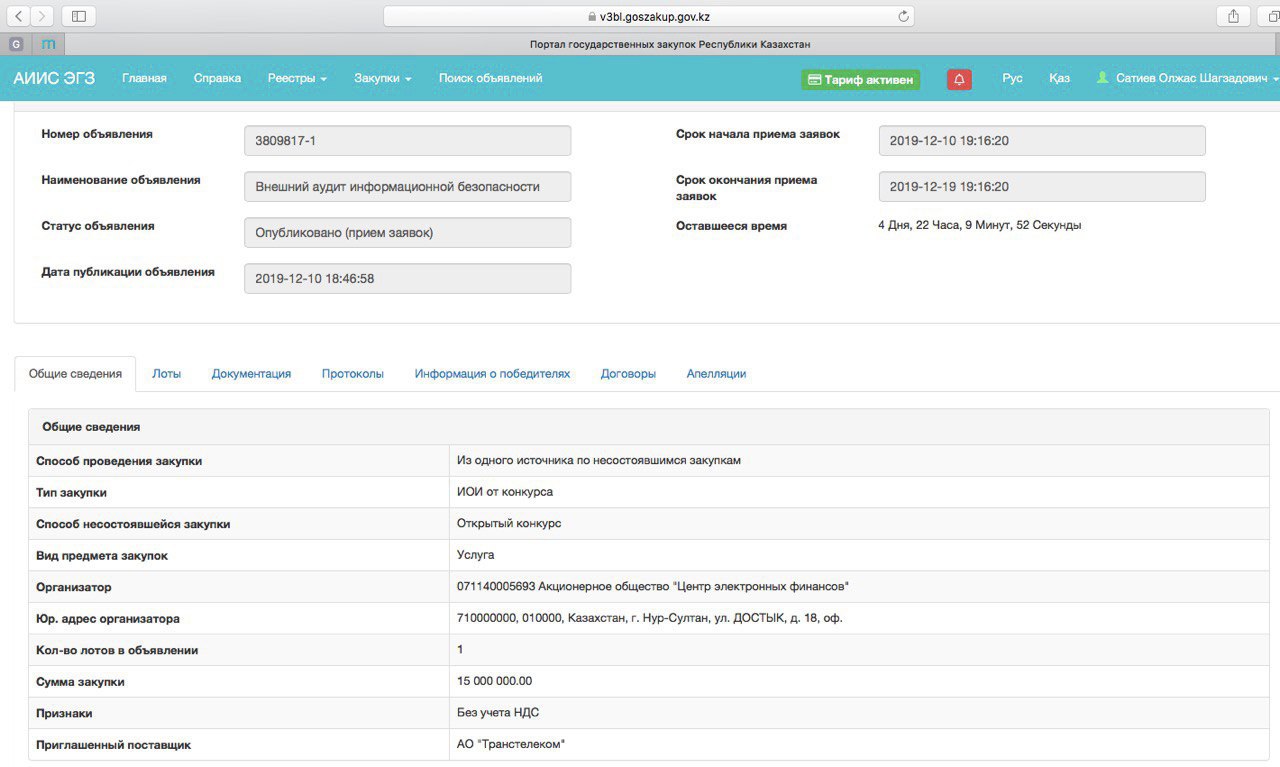1280x767 pixels.
Task: Click Статус объявления field
Action: (407, 233)
